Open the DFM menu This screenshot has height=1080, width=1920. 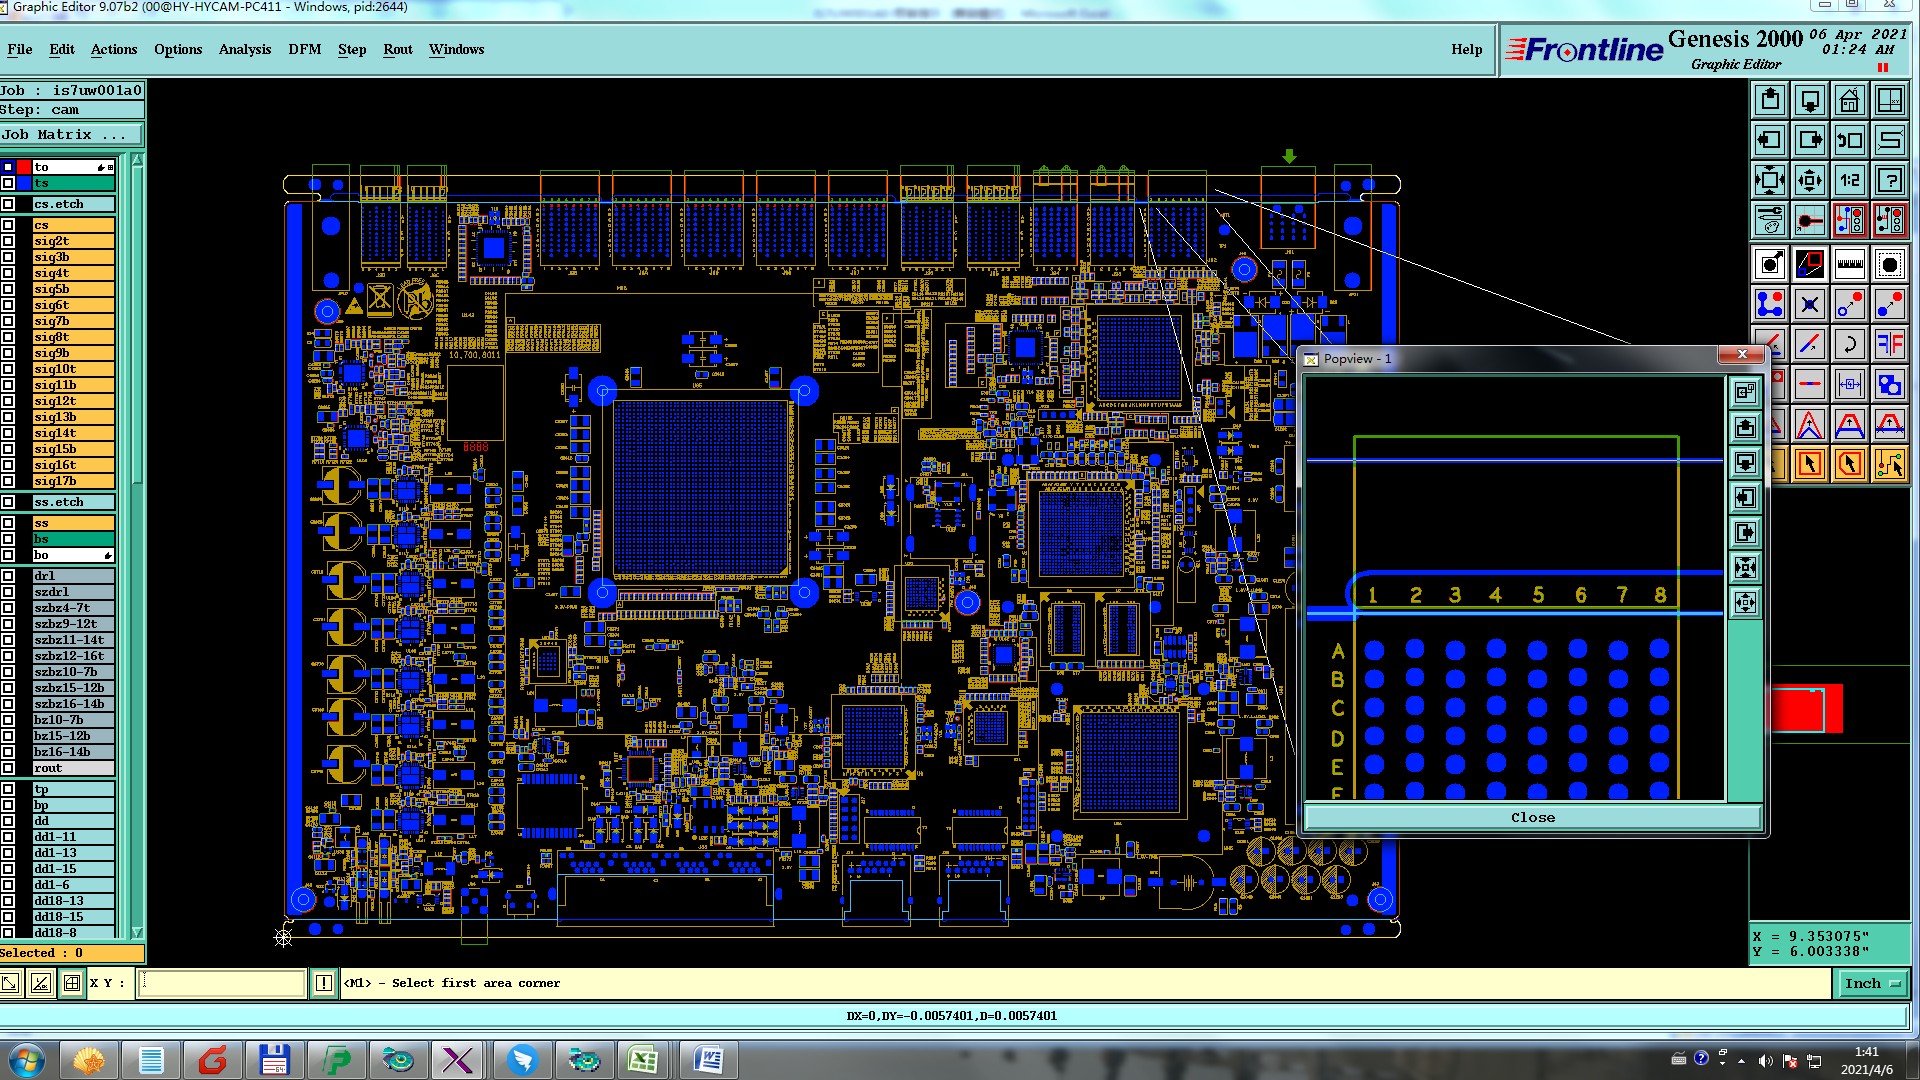(304, 49)
